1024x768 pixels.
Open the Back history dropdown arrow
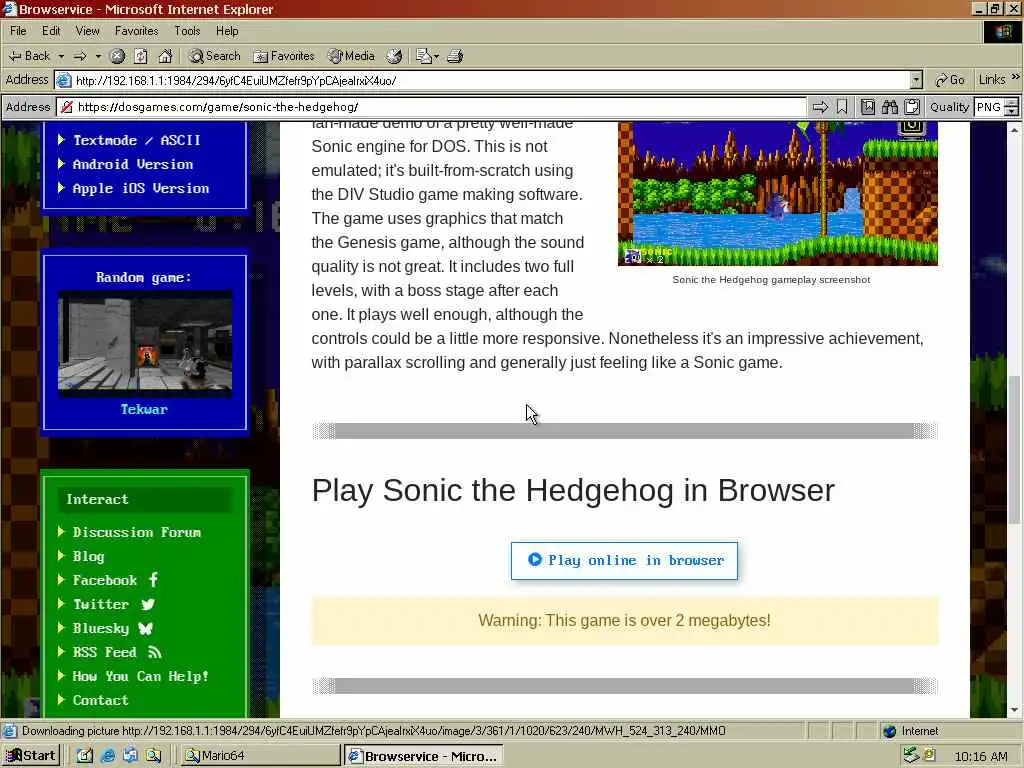(x=61, y=56)
